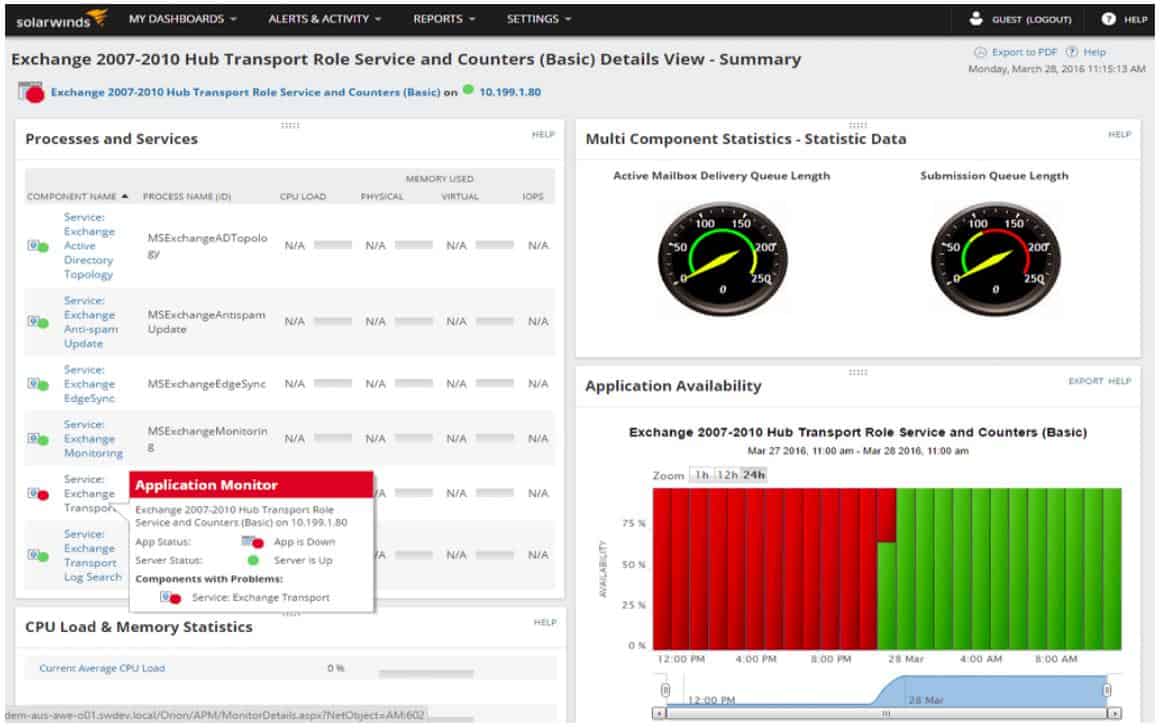This screenshot has width=1160, height=728.
Task: Log out via Guest (Logout) link
Action: 1031,19
